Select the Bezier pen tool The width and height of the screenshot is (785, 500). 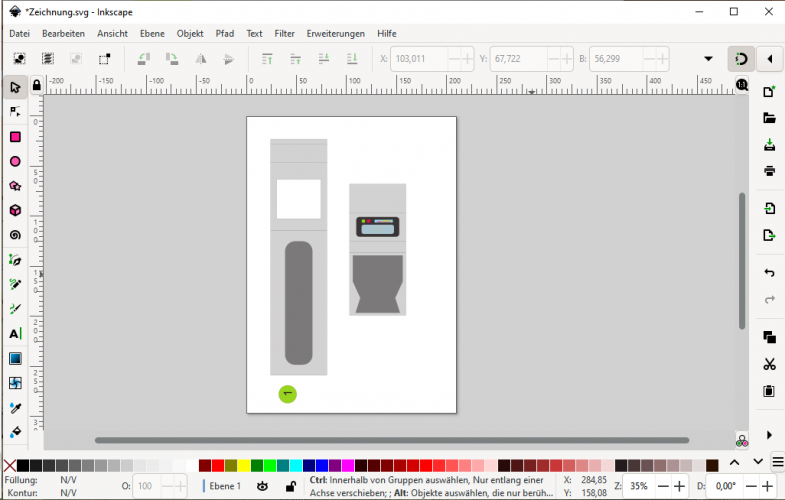[x=15, y=260]
